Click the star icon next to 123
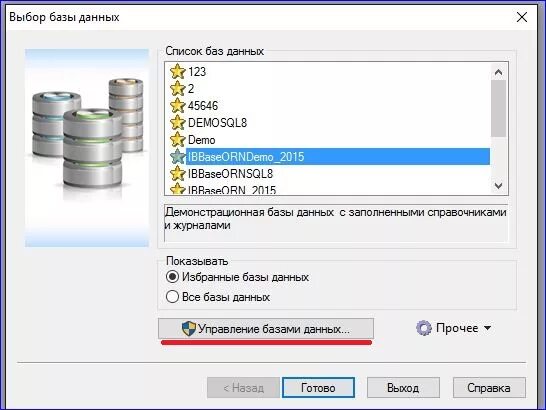The width and height of the screenshot is (546, 410). point(178,71)
